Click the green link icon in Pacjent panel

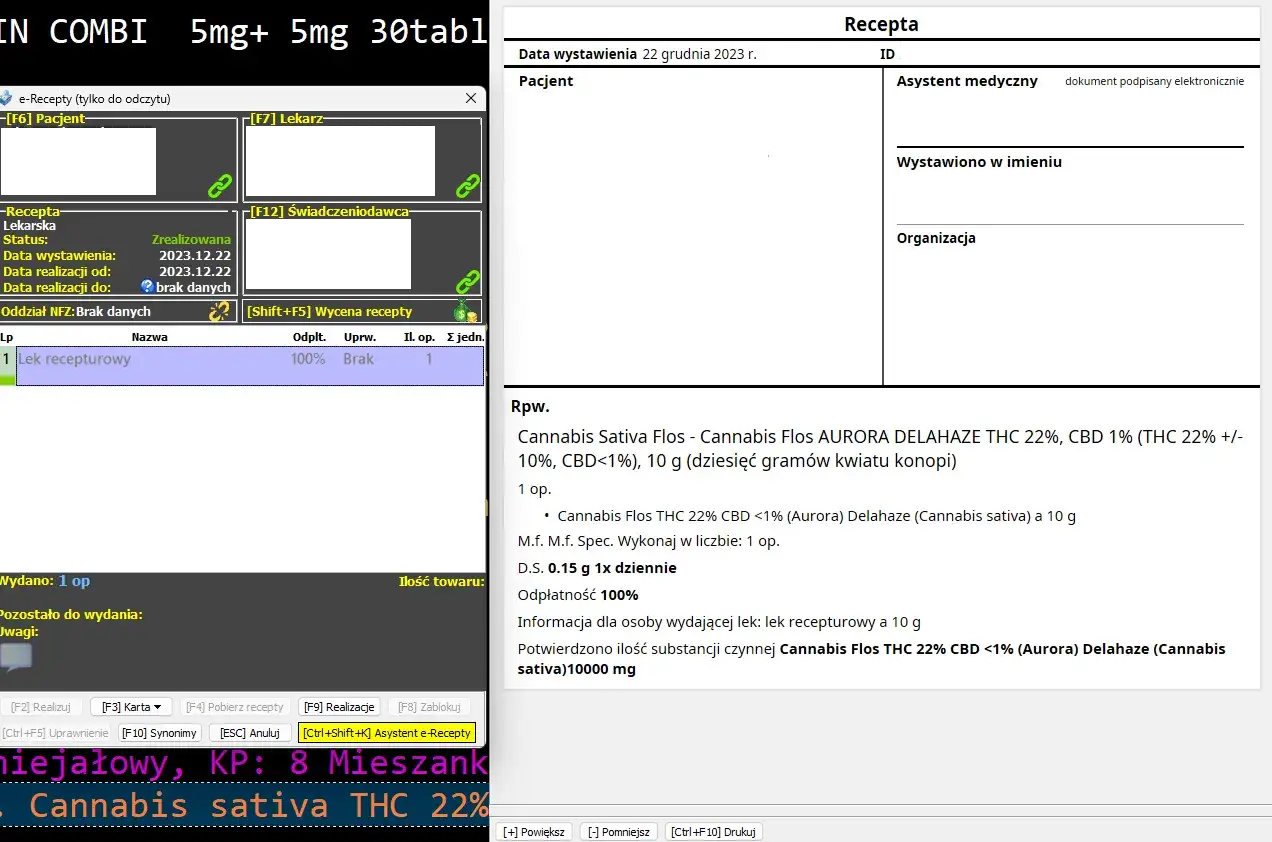tap(219, 186)
